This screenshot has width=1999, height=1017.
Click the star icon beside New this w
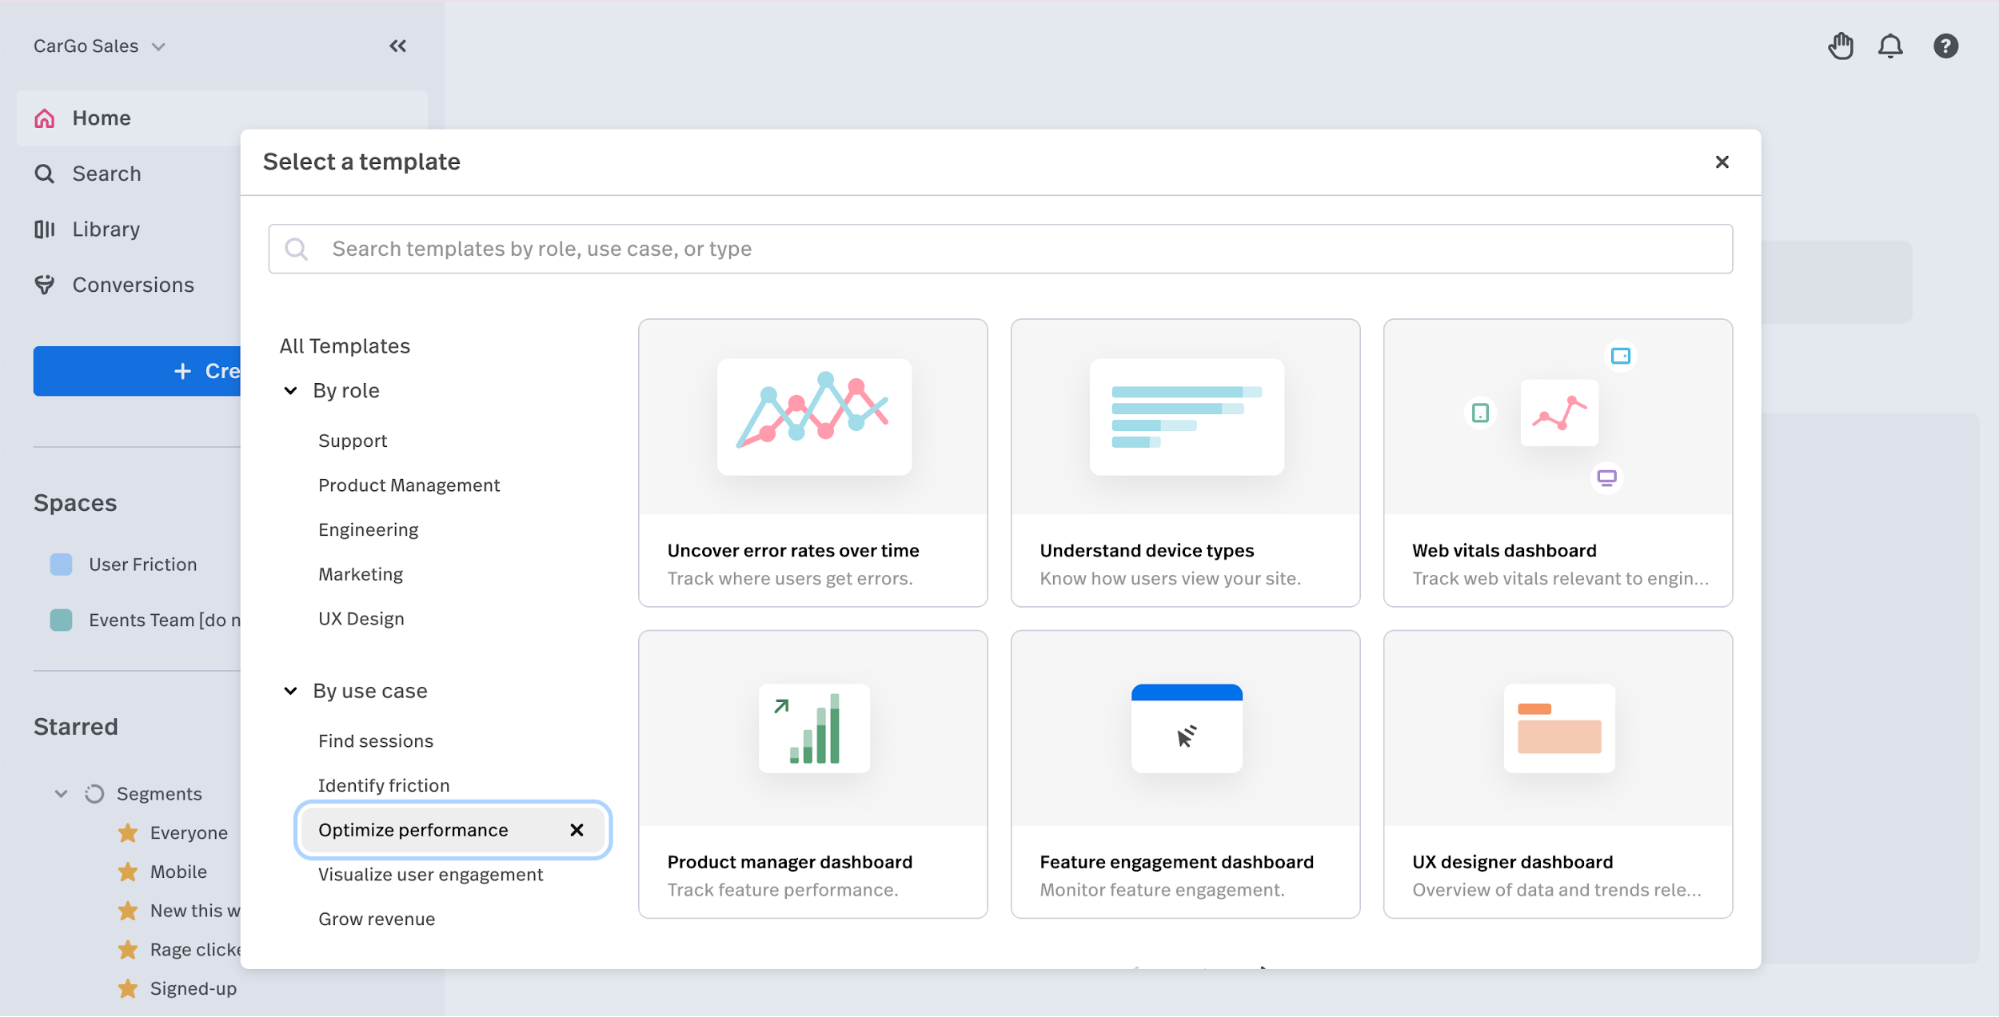(x=128, y=911)
